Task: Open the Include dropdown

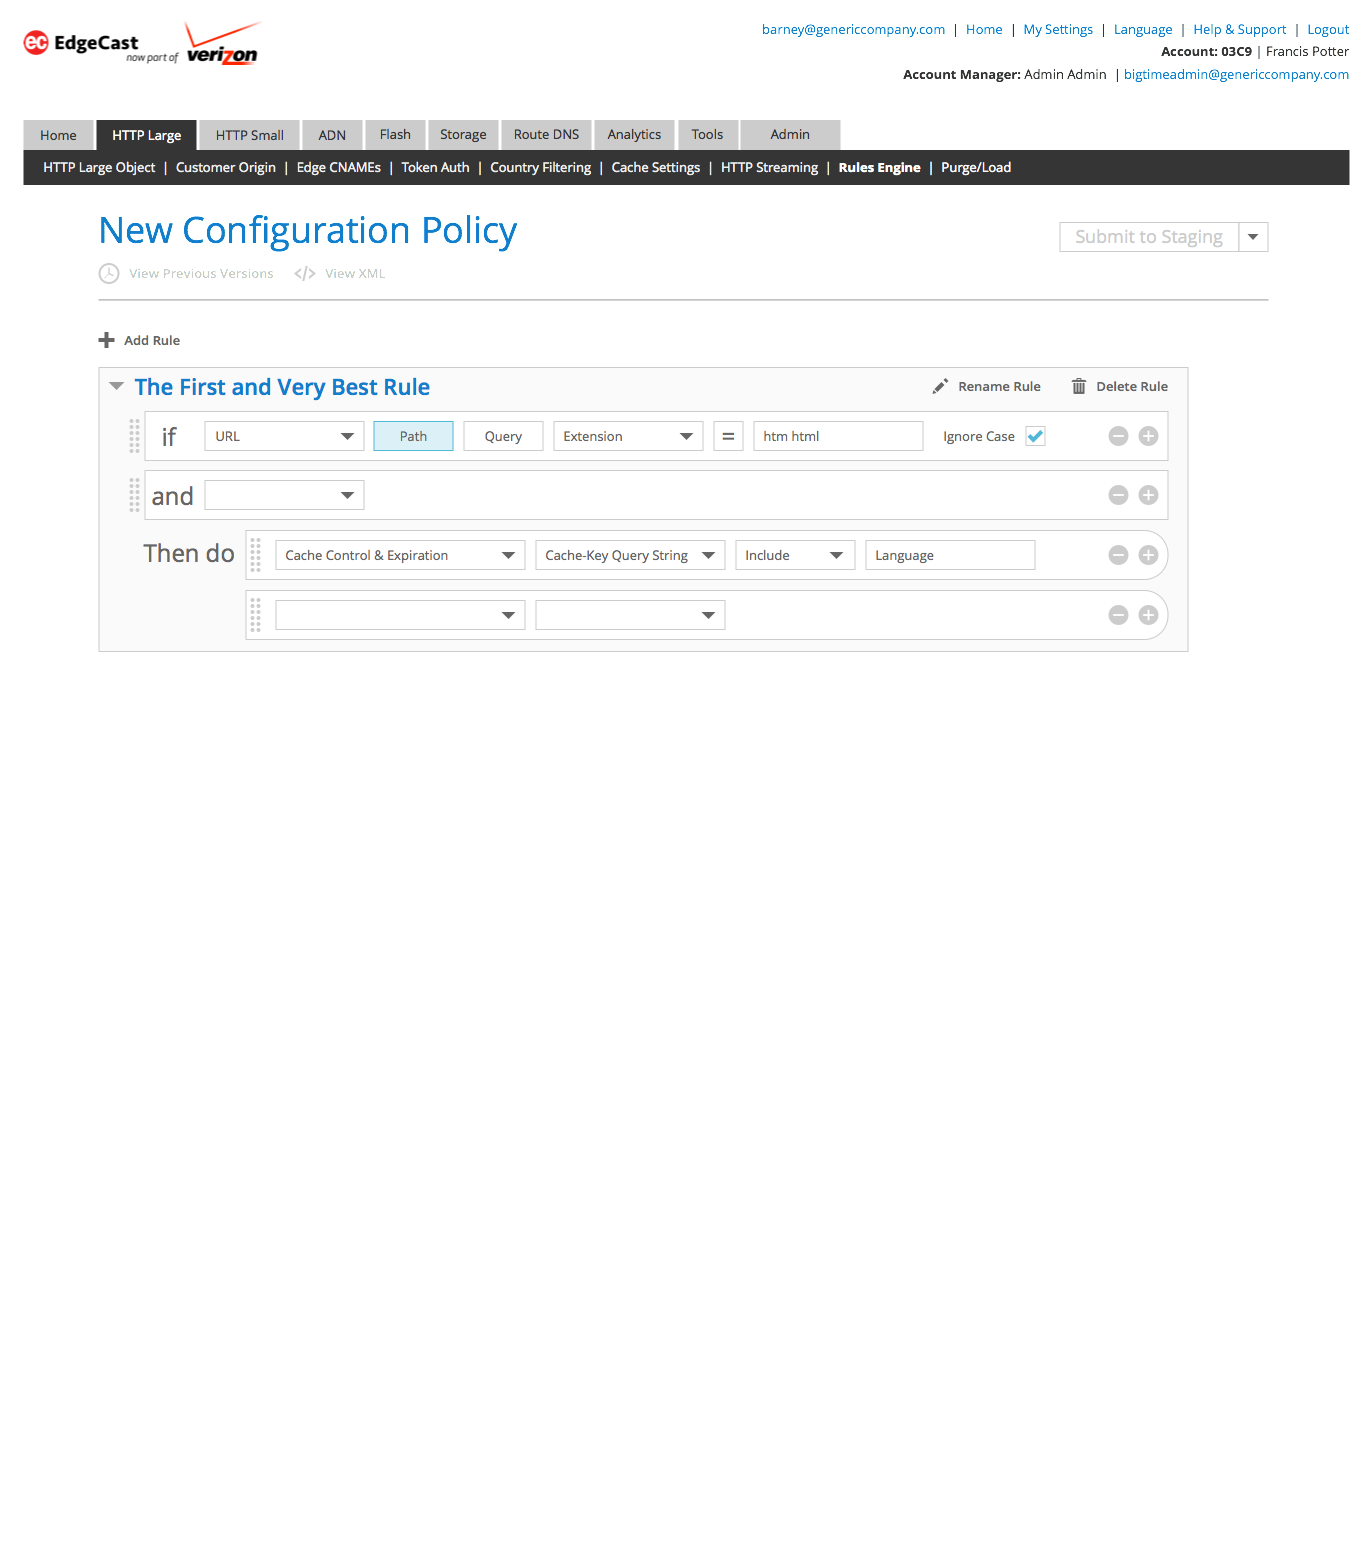Action: [795, 555]
